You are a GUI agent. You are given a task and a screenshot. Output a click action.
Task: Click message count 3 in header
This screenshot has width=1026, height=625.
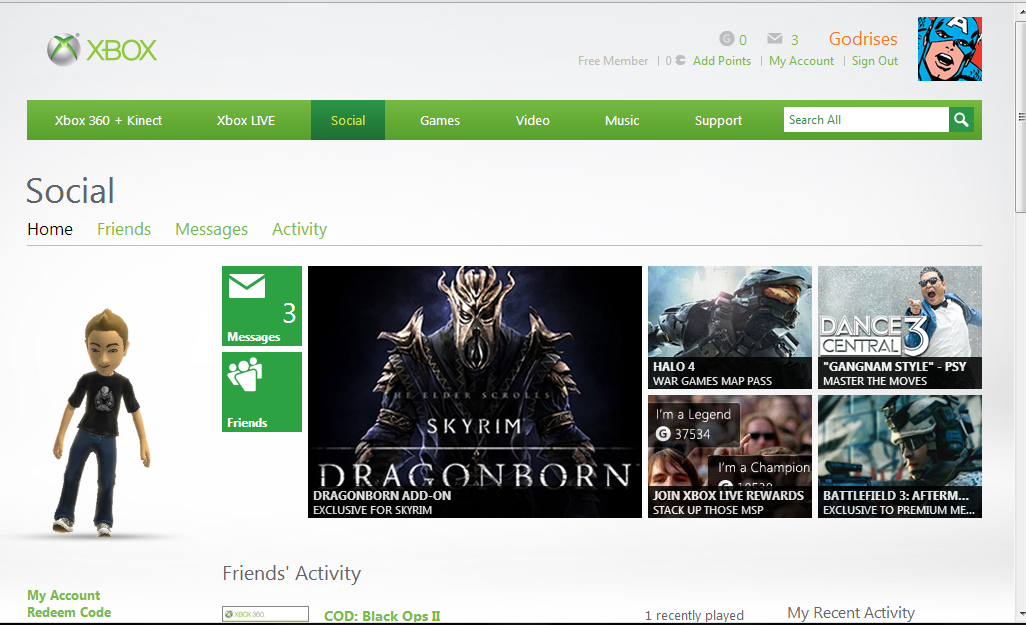tap(794, 40)
